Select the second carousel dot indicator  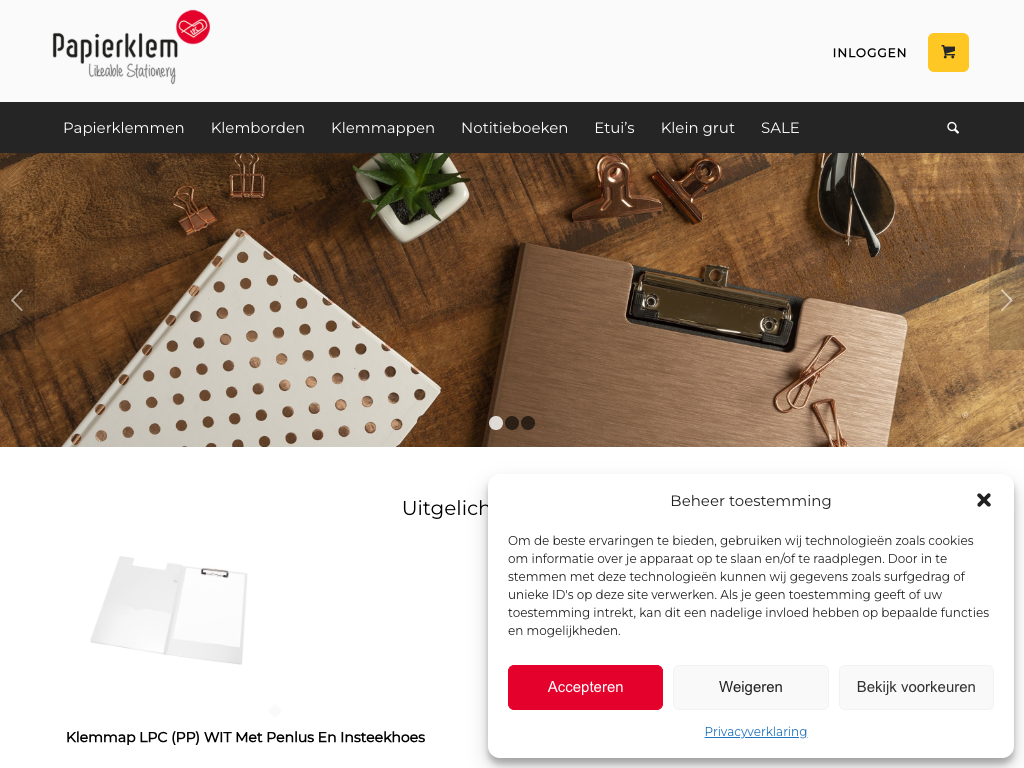tap(512, 423)
